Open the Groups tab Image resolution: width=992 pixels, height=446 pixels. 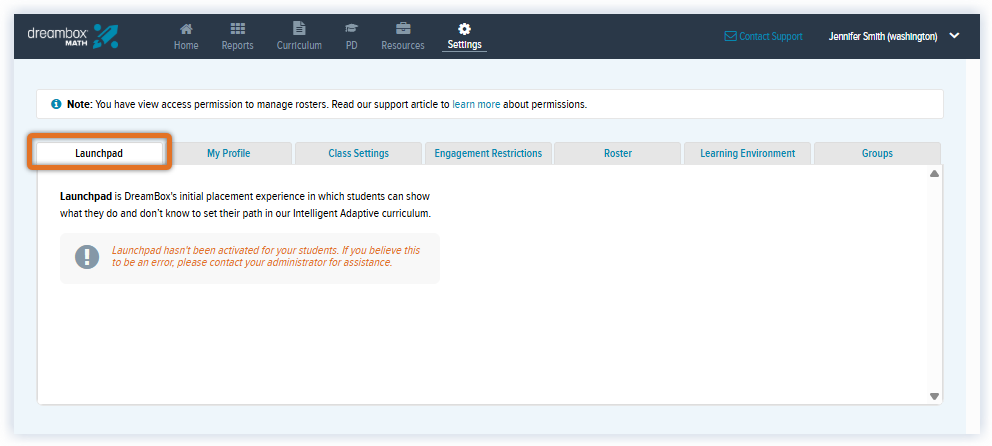877,153
